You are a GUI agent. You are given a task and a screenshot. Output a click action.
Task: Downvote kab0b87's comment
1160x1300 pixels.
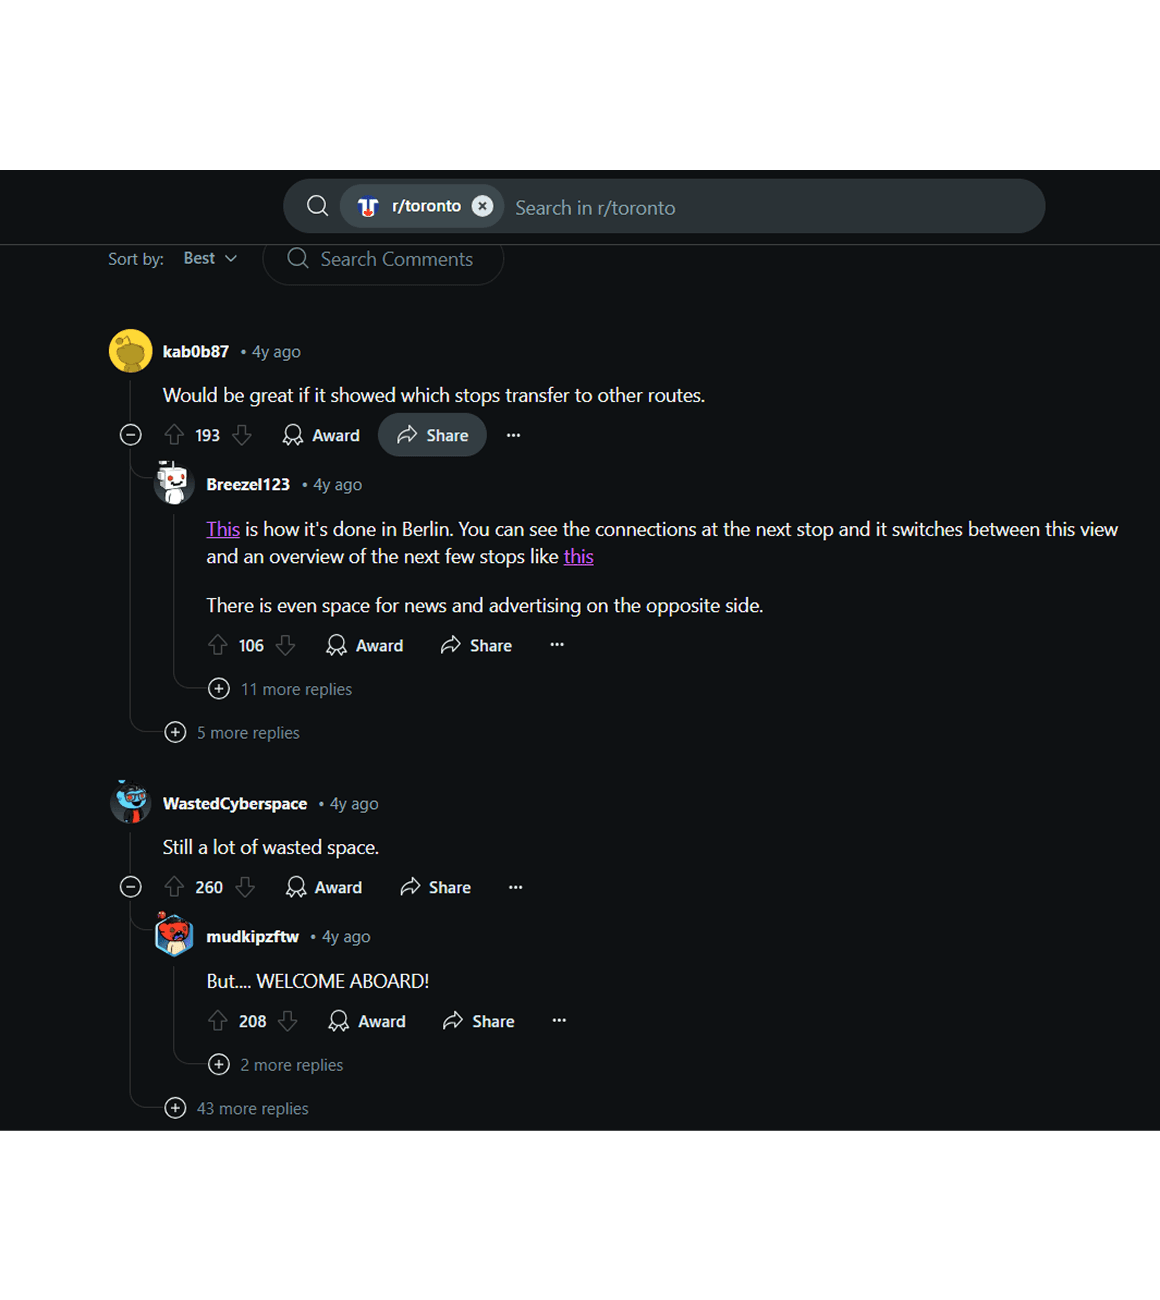242,435
